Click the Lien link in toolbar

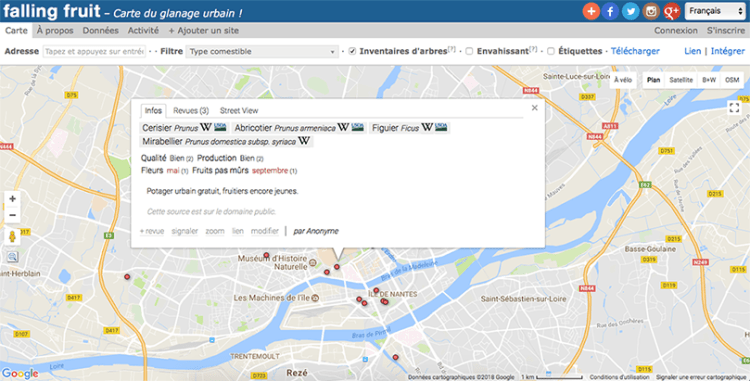(692, 51)
